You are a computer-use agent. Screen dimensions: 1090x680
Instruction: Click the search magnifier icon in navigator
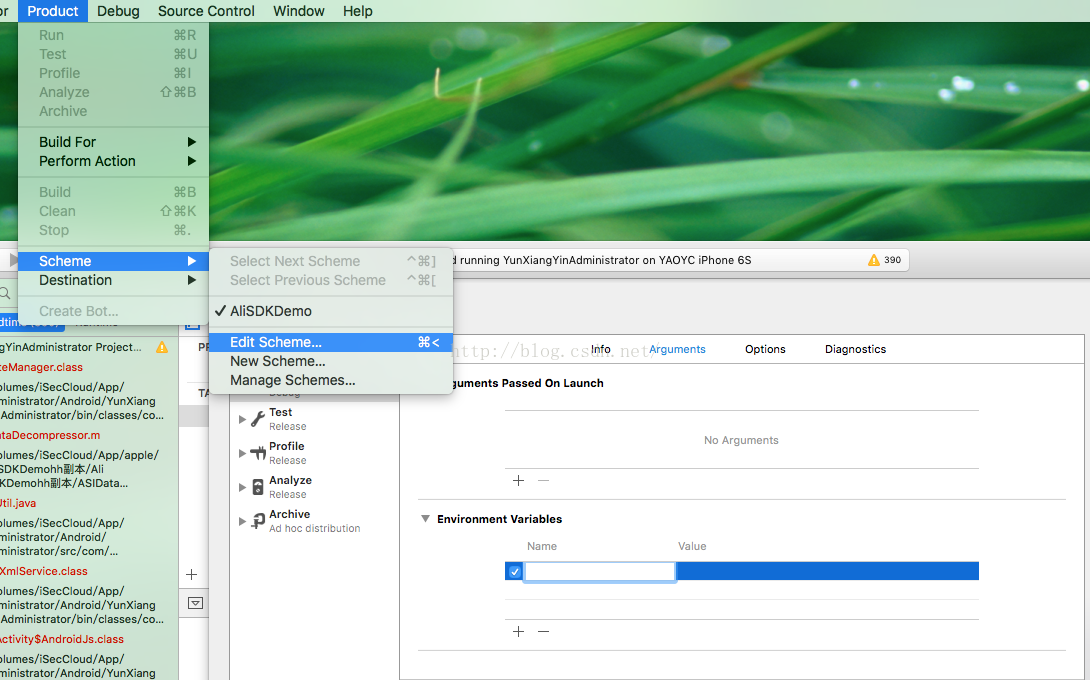[x=5, y=293]
